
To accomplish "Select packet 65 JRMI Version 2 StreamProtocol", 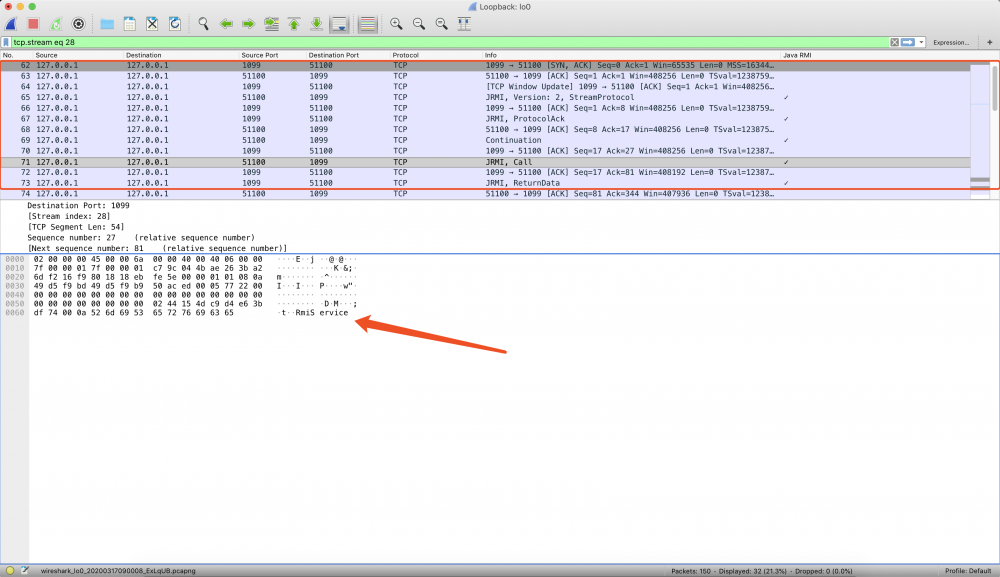I will coord(485,98).
